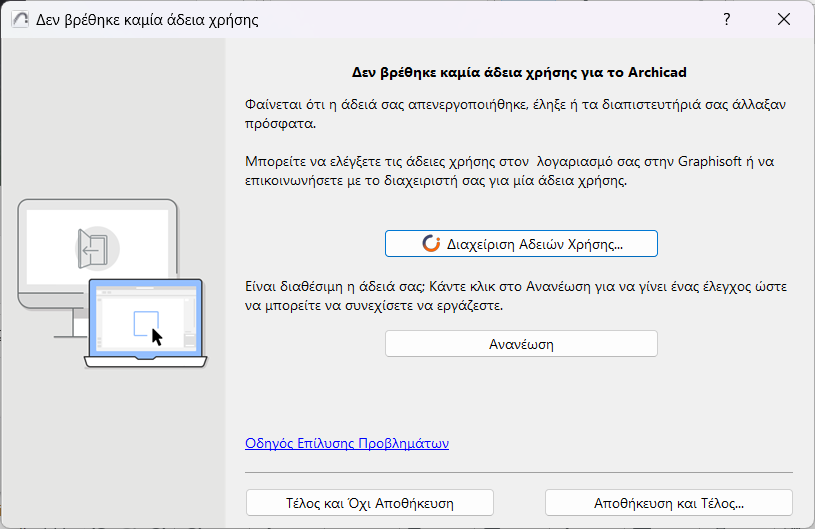The width and height of the screenshot is (815, 529).
Task: Open the Οδηγός Επίλυσης Προβλημάτων link
Action: tap(347, 443)
